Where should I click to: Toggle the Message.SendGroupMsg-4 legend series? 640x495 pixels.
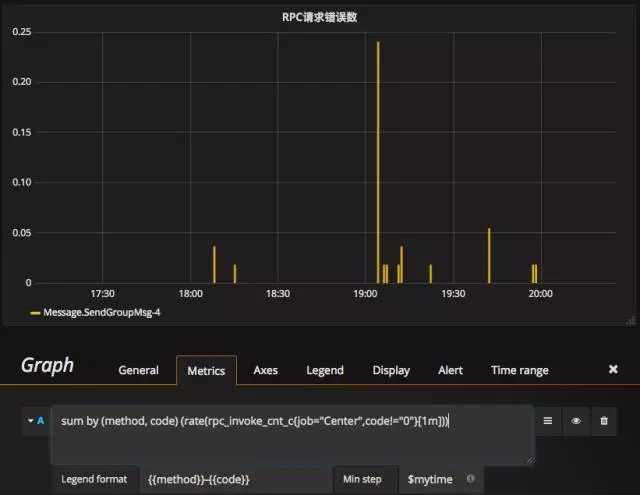[x=102, y=313]
